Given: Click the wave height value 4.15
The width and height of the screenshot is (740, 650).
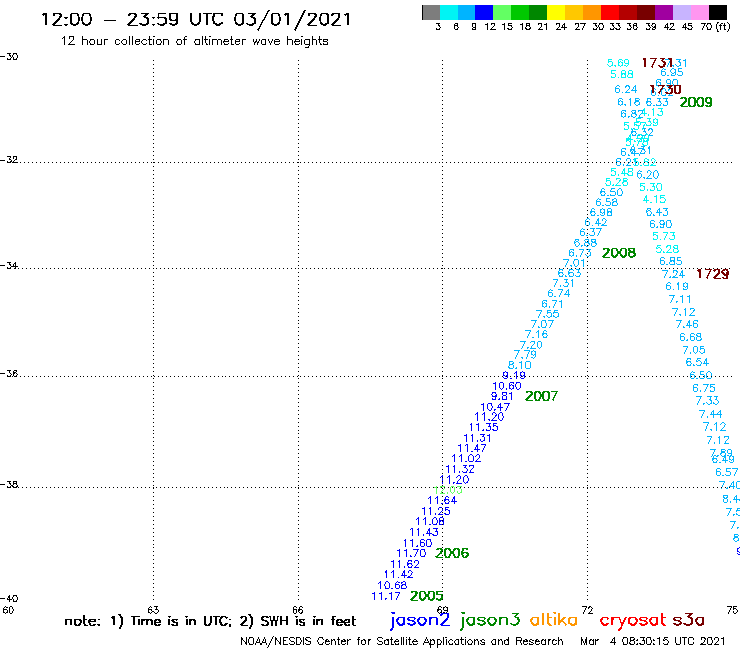Looking at the screenshot, I should tap(655, 199).
